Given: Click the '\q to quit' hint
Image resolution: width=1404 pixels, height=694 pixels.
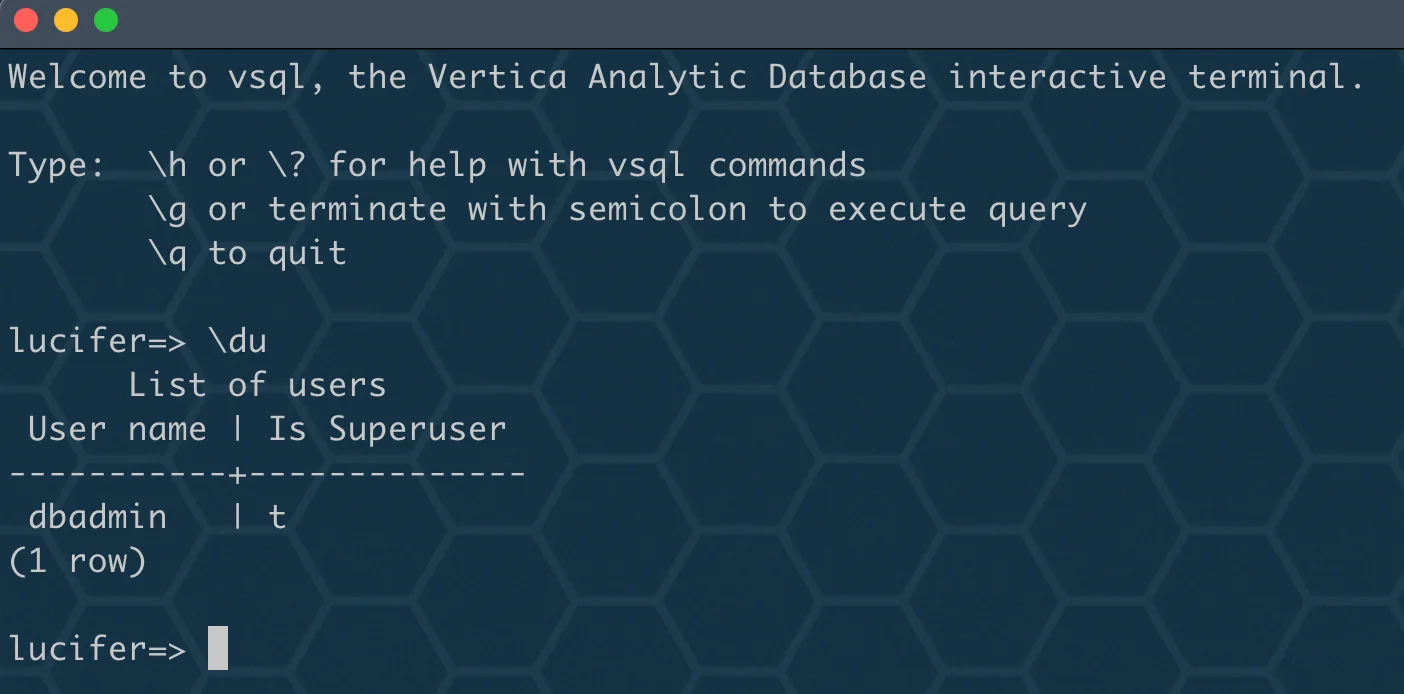Looking at the screenshot, I should pos(247,253).
